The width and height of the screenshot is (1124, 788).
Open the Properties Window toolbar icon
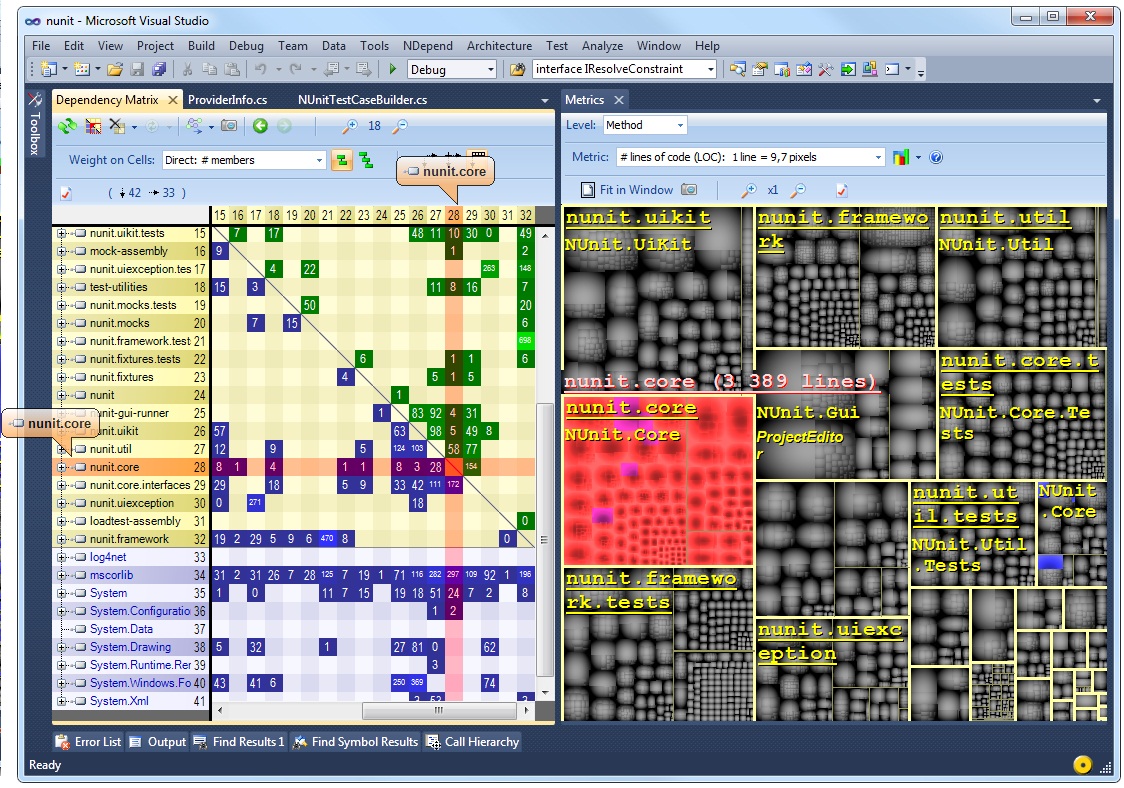760,69
